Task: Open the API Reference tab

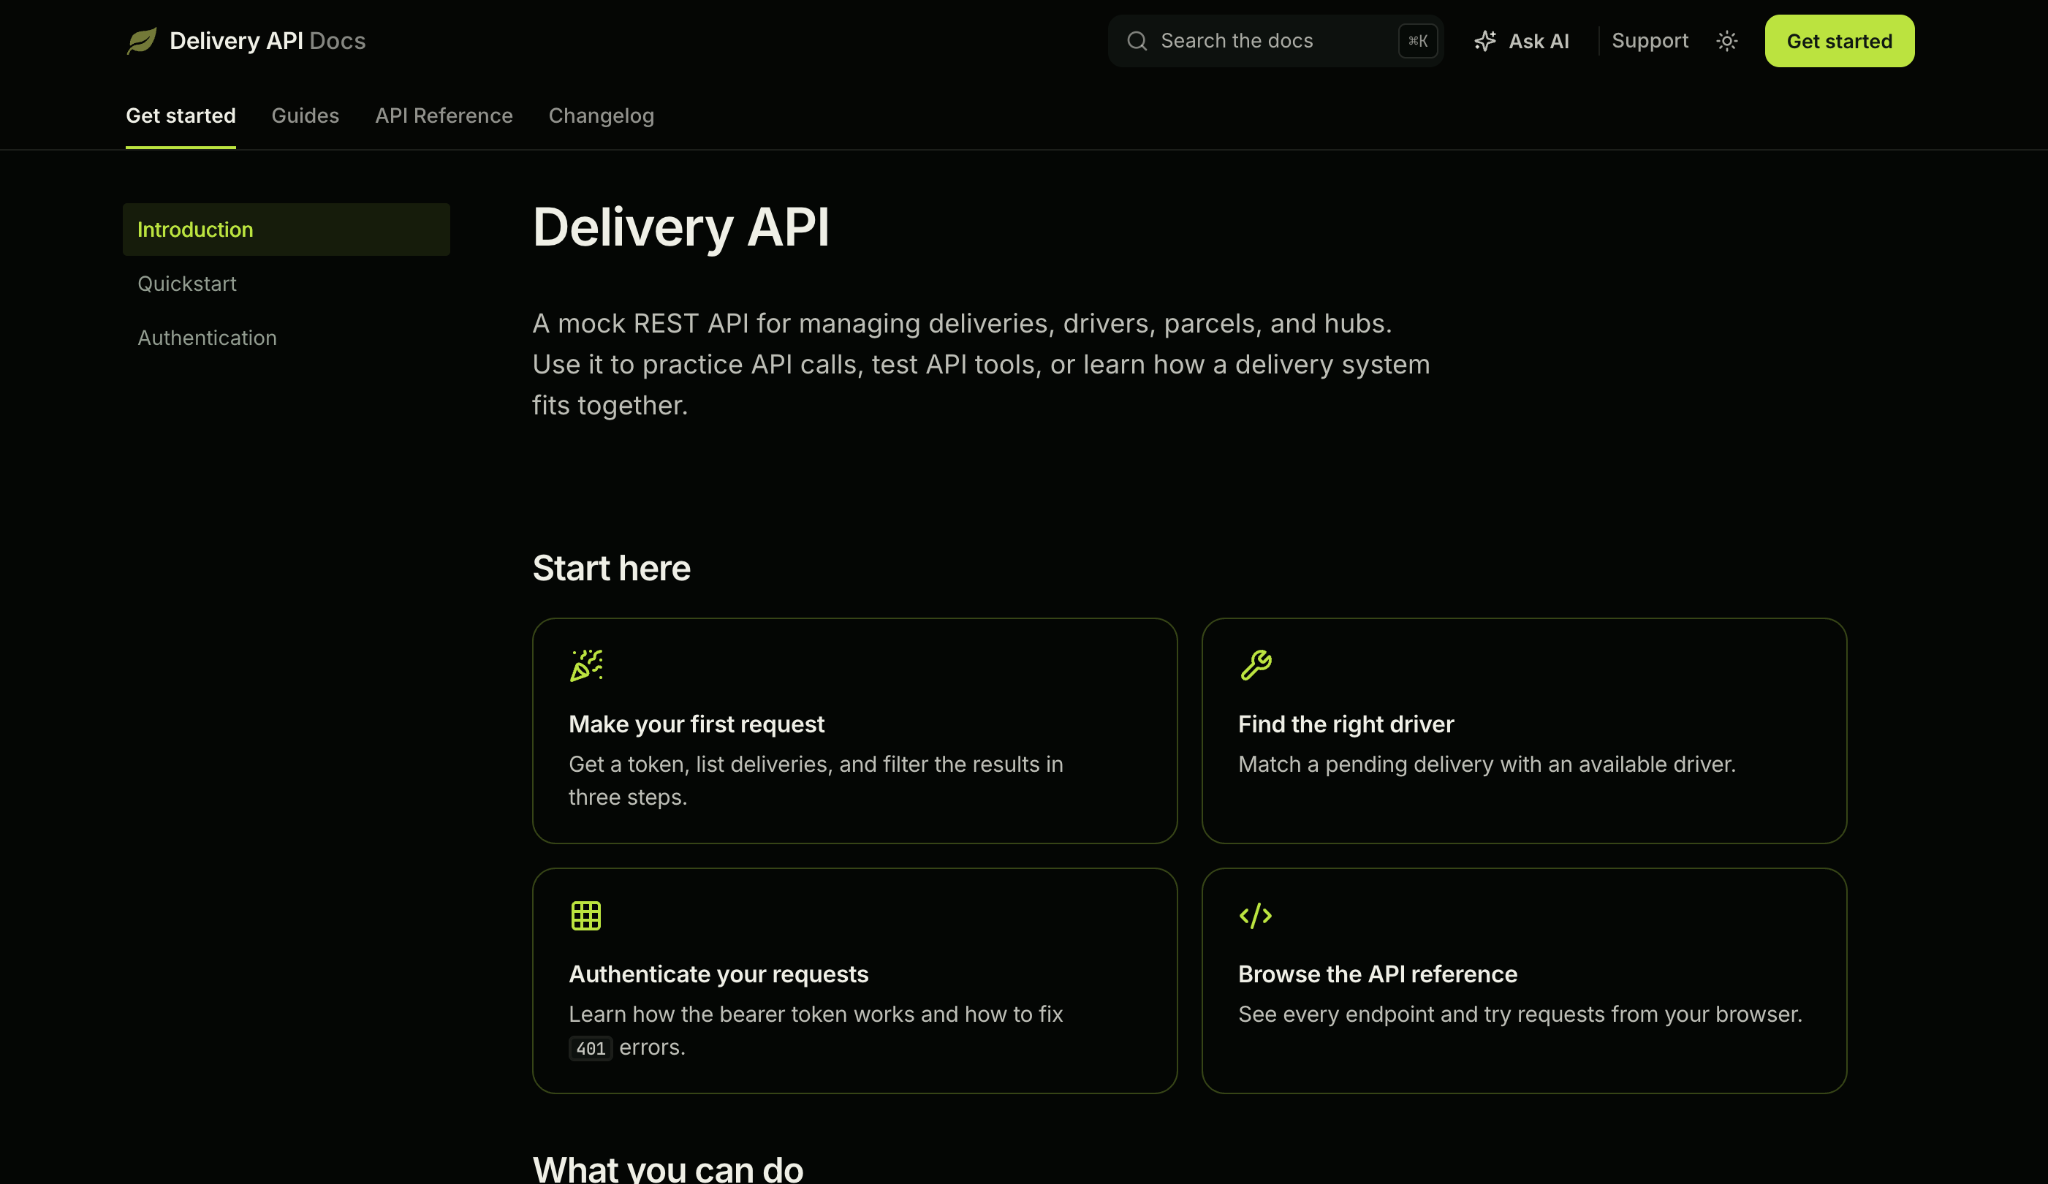Action: (444, 116)
